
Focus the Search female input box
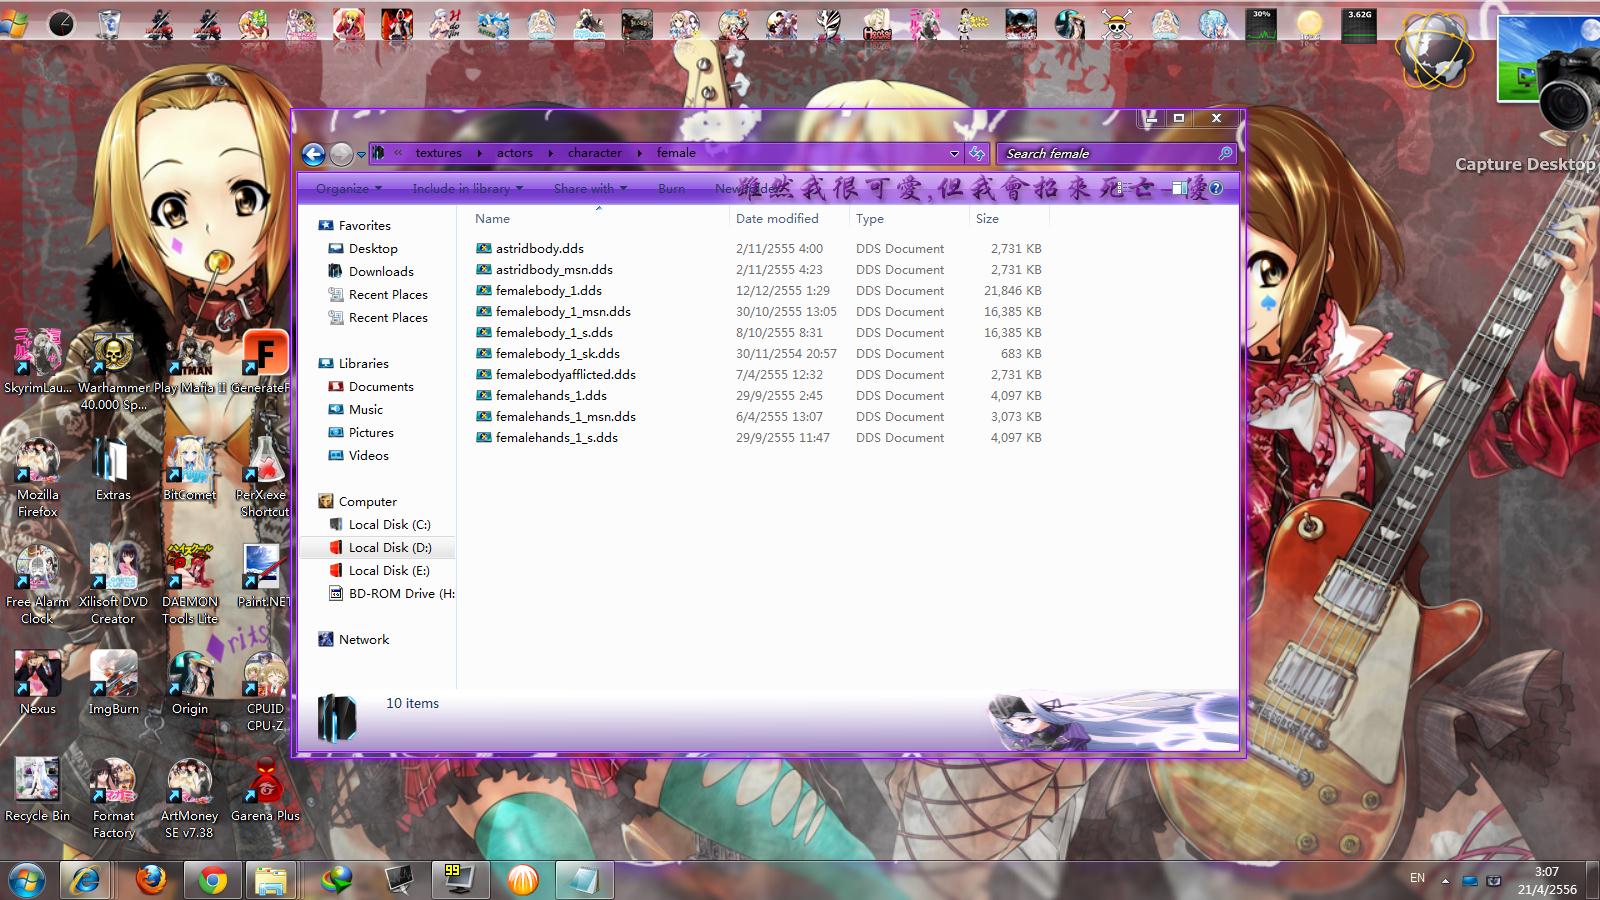point(1108,153)
